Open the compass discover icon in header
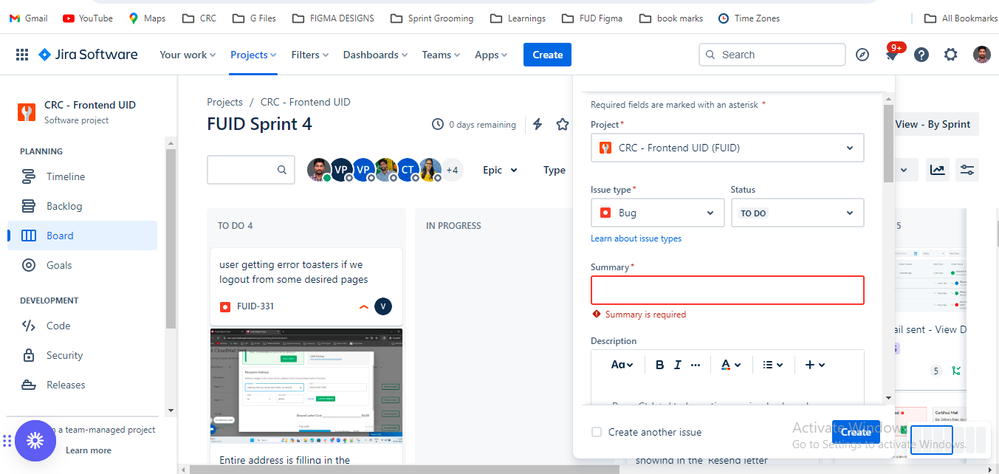The height and width of the screenshot is (474, 999). click(x=862, y=55)
